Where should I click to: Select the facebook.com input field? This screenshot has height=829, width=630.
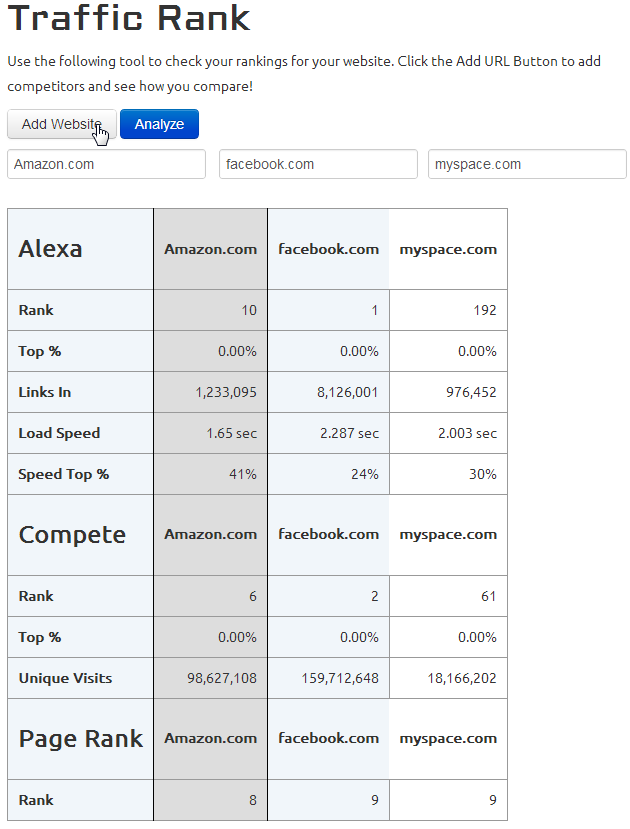317,164
